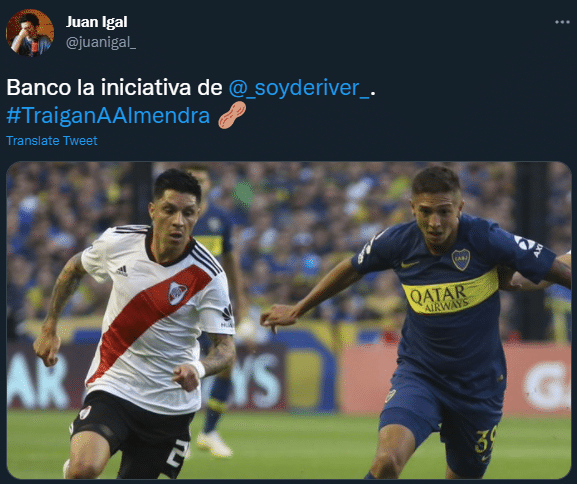
Task: Click the Nike swoosh on blue jersey
Action: click(409, 264)
